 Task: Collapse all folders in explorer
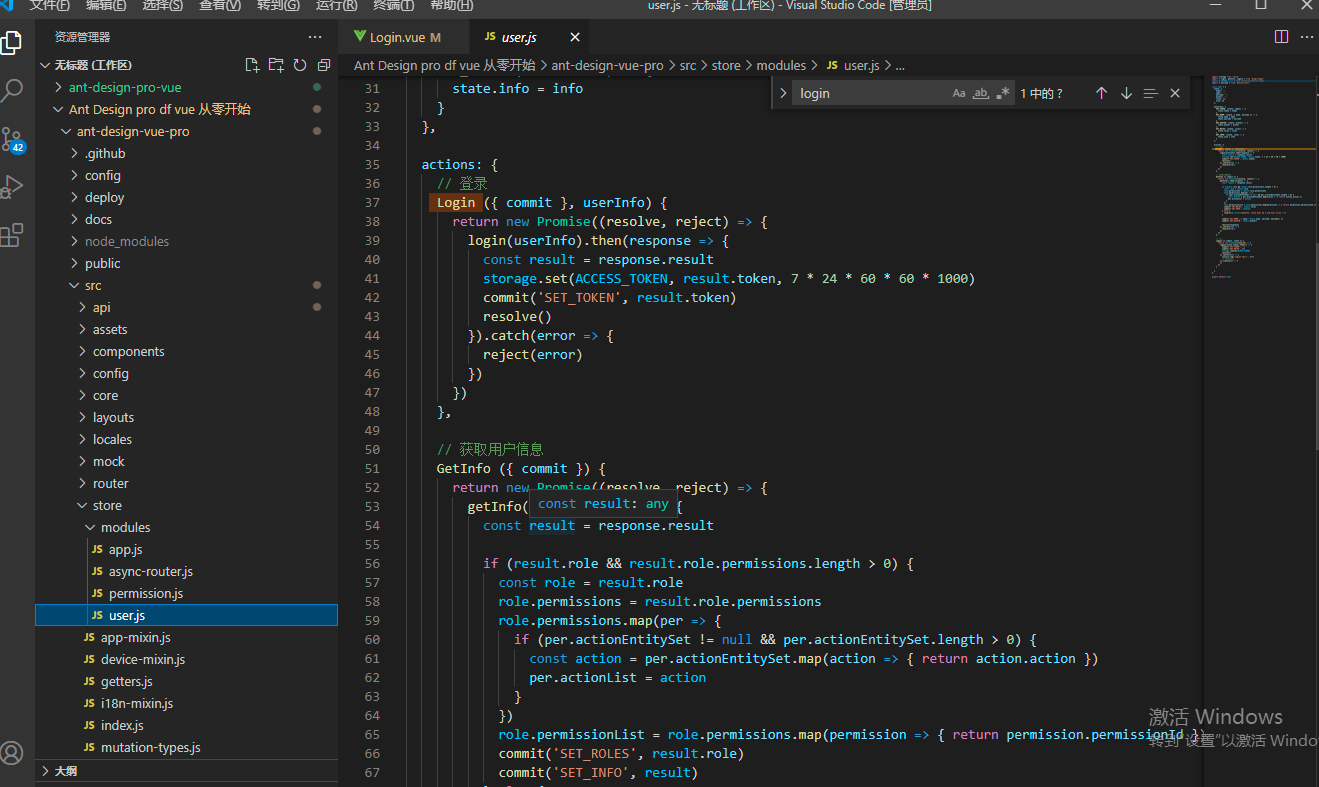[324, 65]
